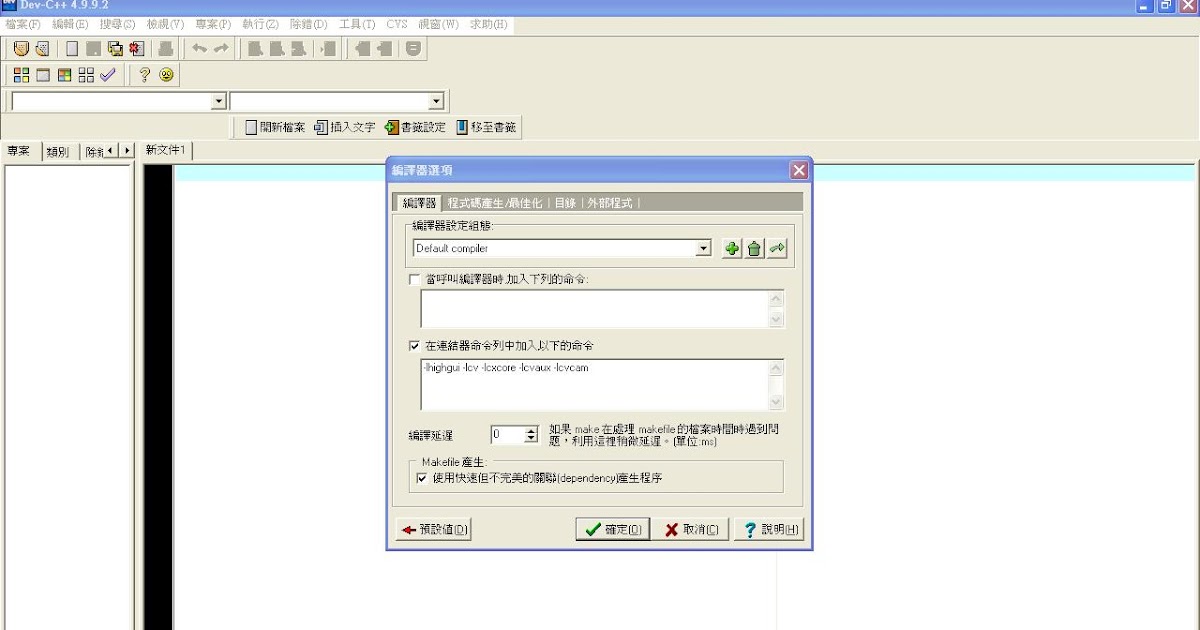Click the Compile icon with four colored squares
The width and height of the screenshot is (1200, 630).
(x=21, y=75)
